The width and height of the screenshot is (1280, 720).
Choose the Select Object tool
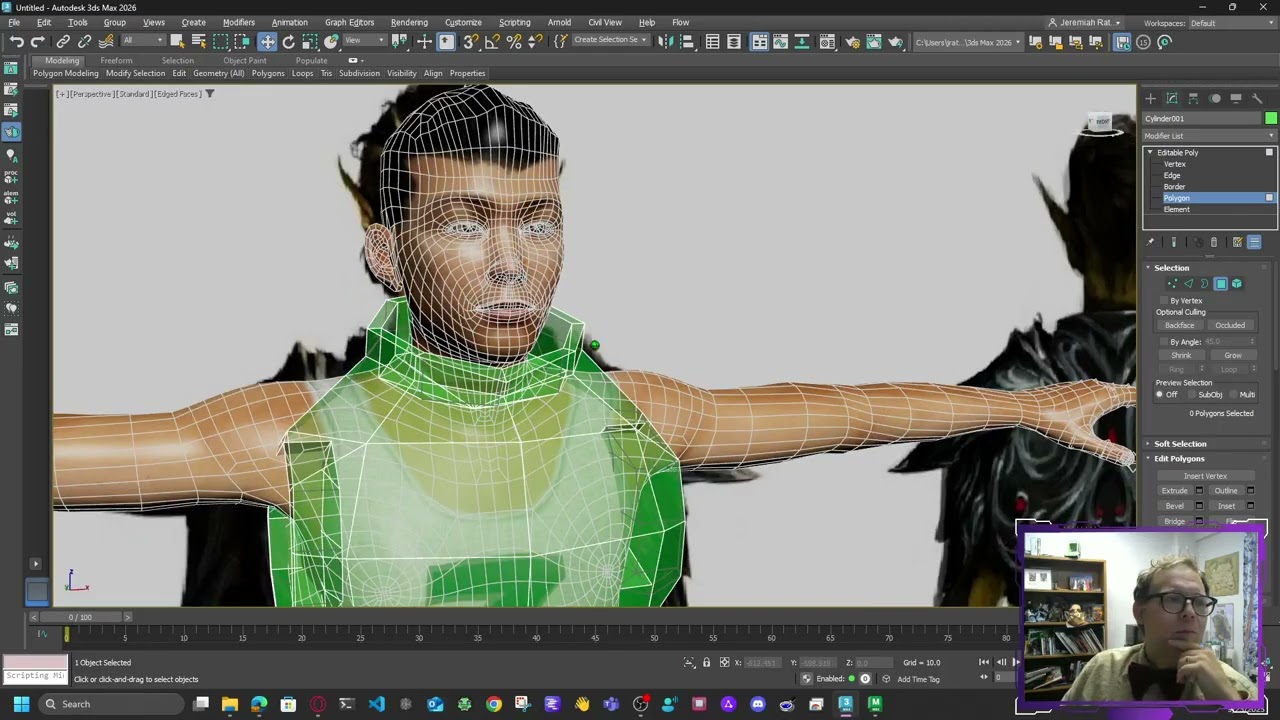click(x=177, y=41)
